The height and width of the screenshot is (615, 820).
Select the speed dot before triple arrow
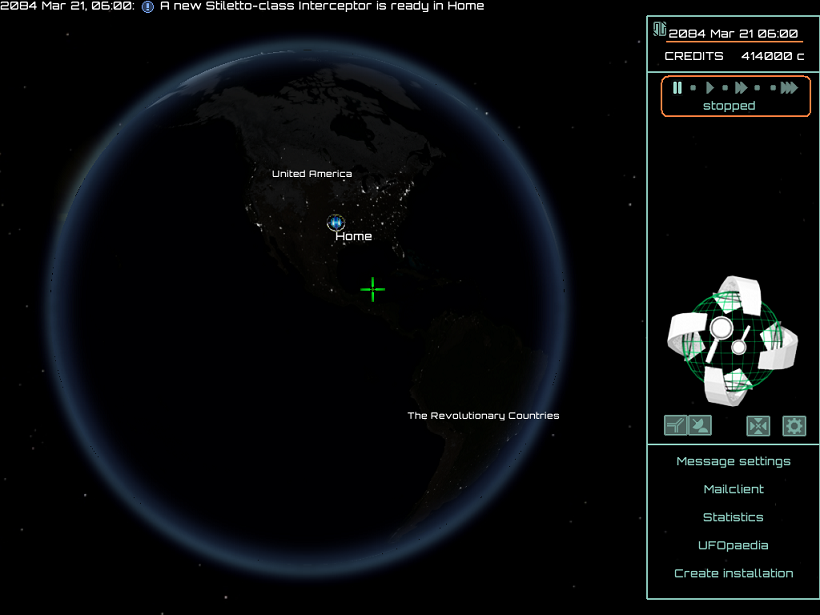click(x=773, y=88)
